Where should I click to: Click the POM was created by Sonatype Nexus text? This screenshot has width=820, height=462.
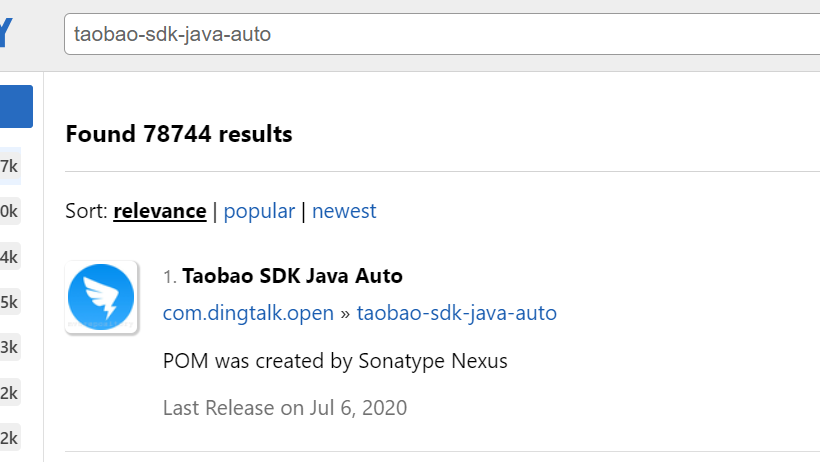335,361
